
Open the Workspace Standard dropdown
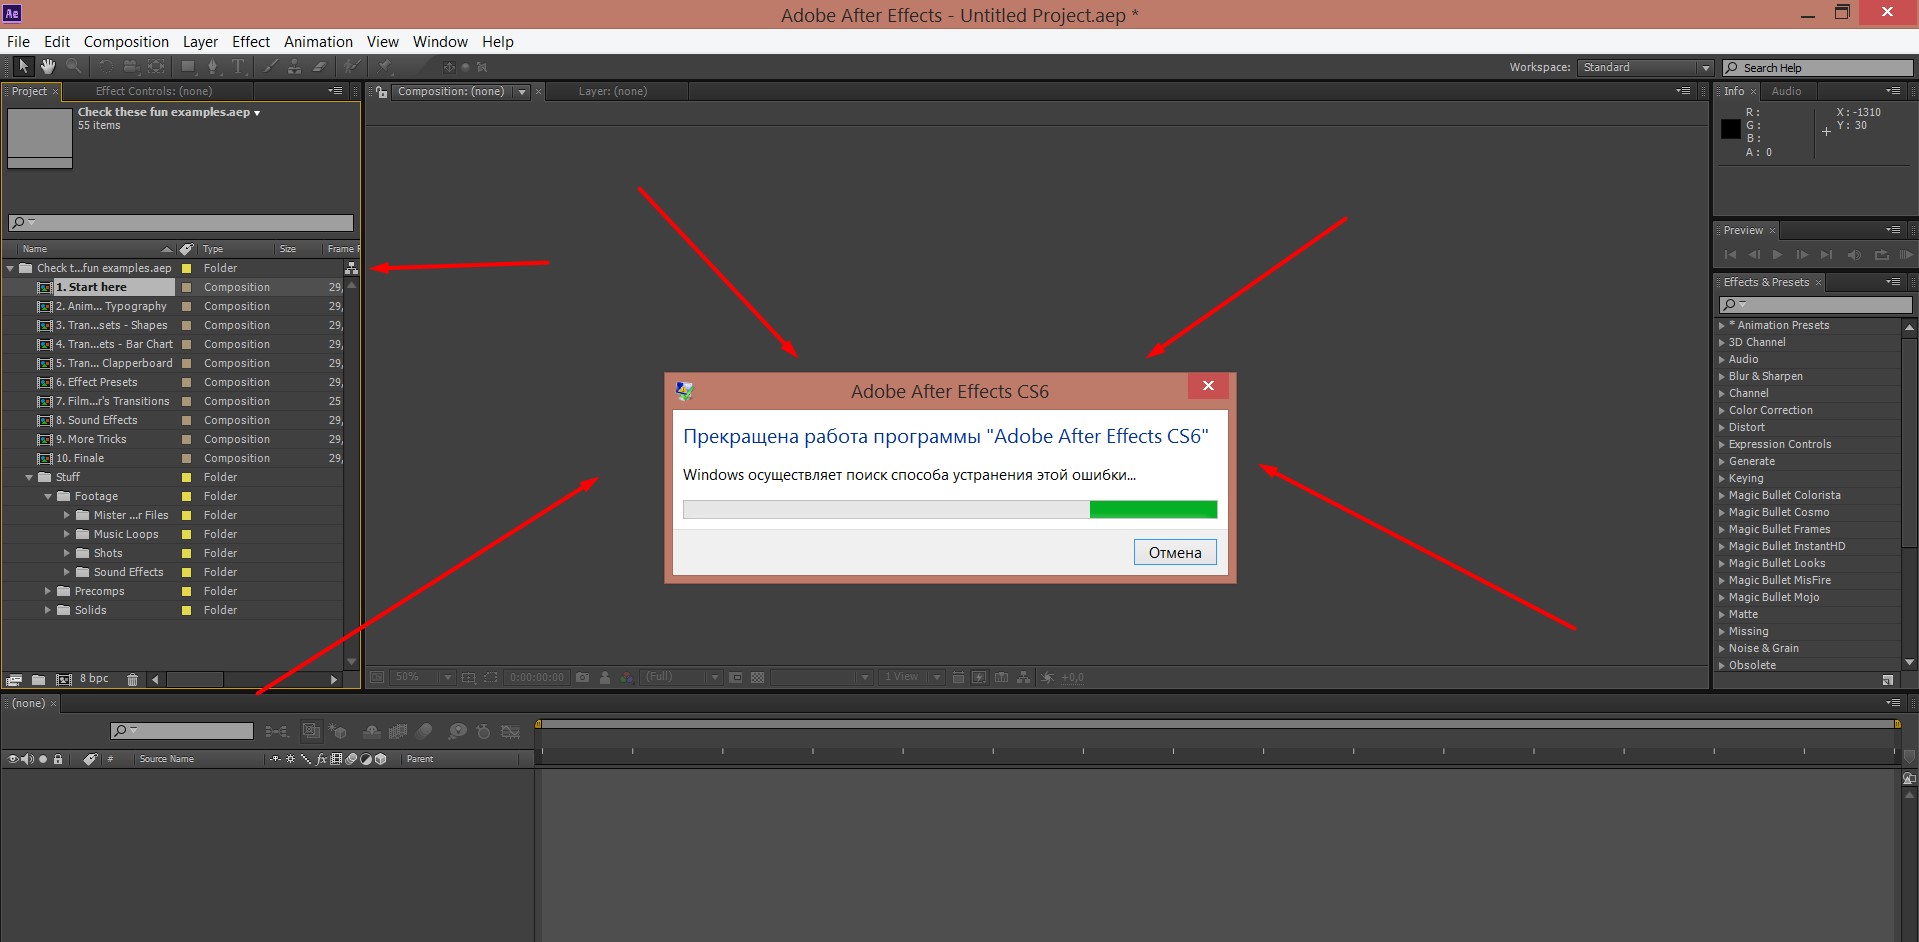pyautogui.click(x=1646, y=67)
